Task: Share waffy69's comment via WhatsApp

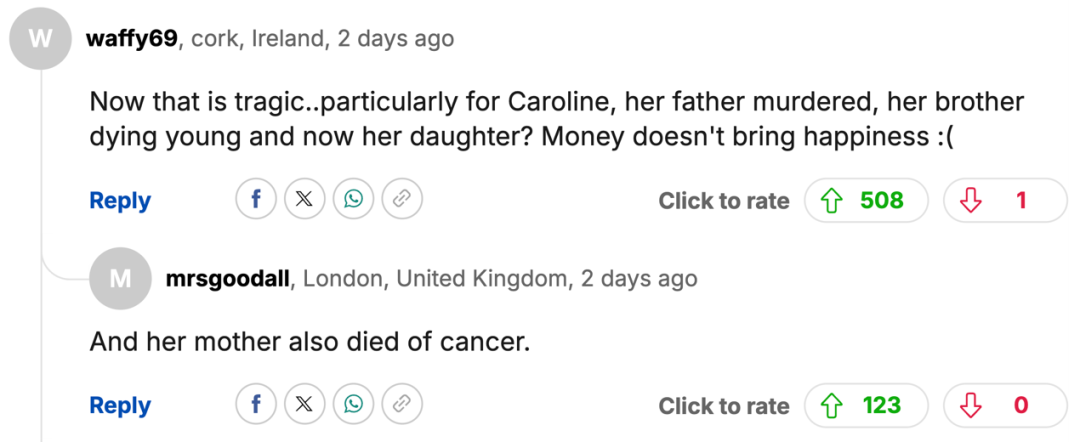Action: [x=353, y=200]
